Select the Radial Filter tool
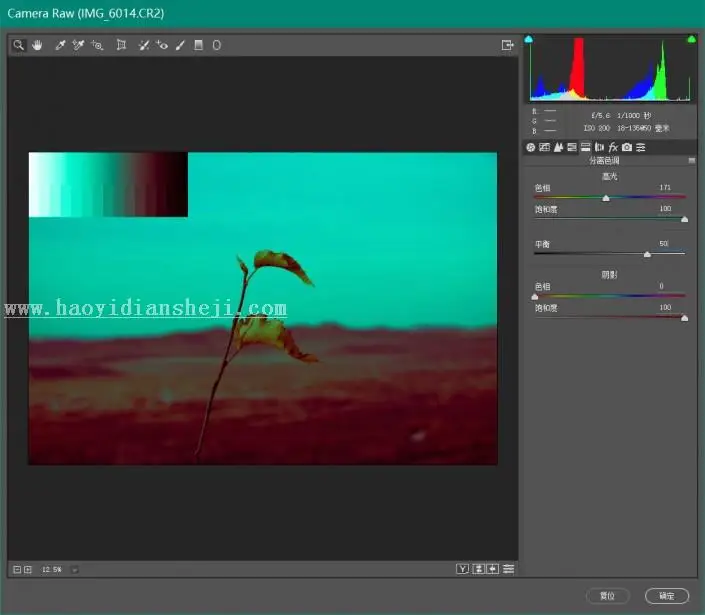The height and width of the screenshot is (615, 705). (x=217, y=45)
